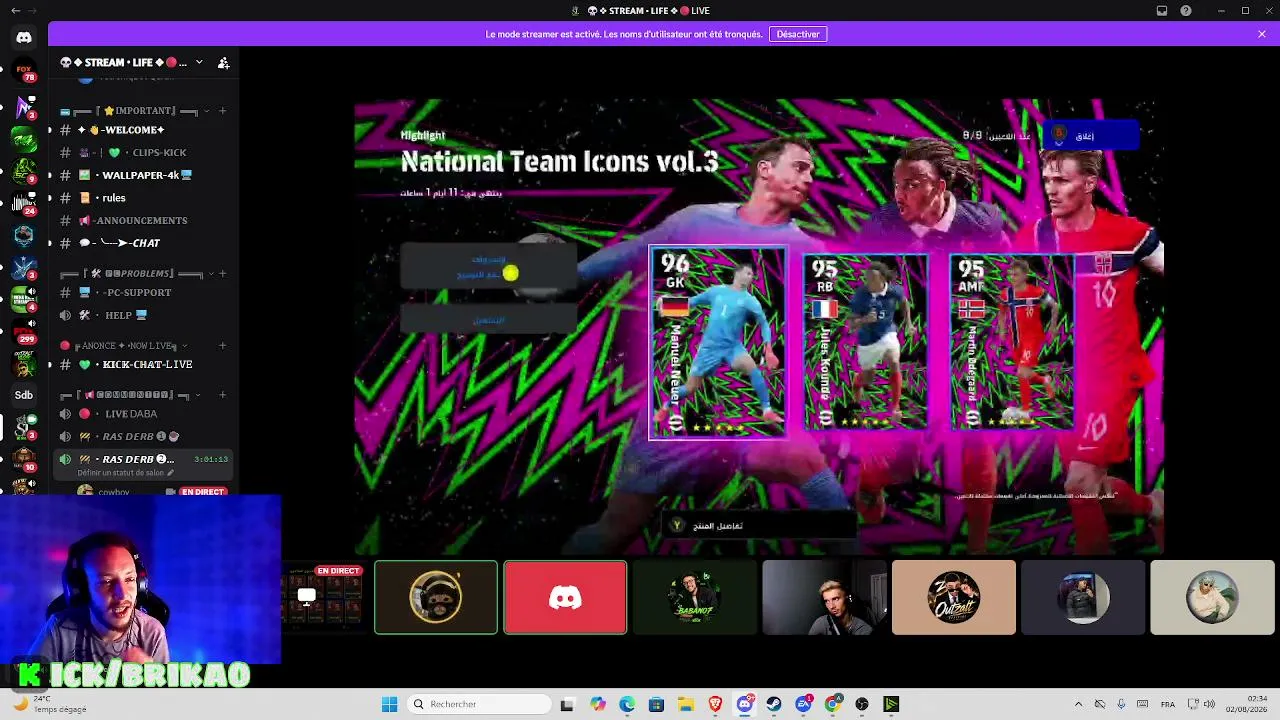Open the STREAM LIFE server menu dropdown

point(199,62)
